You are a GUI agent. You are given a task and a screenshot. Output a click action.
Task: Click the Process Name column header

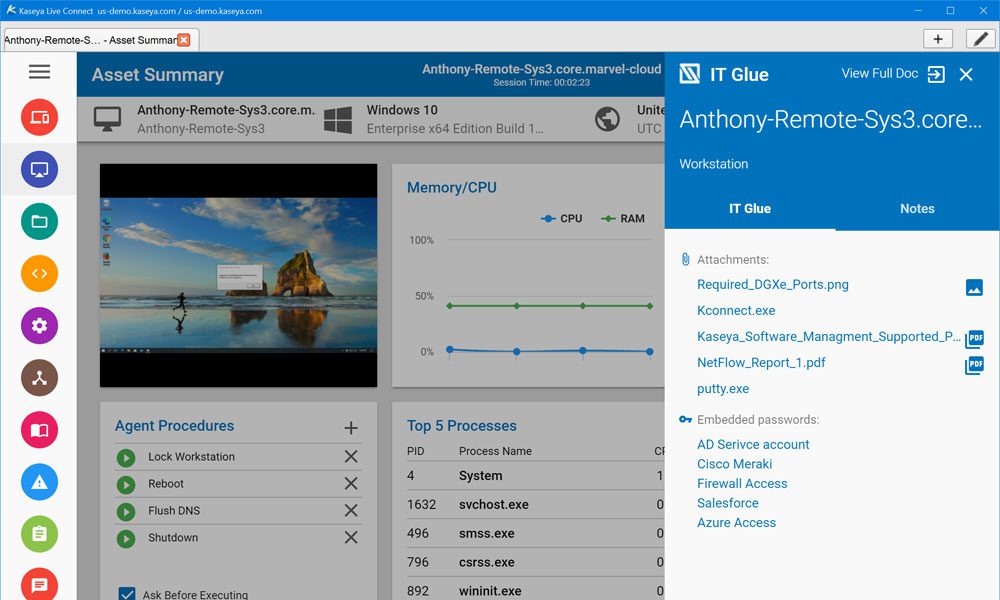[495, 451]
